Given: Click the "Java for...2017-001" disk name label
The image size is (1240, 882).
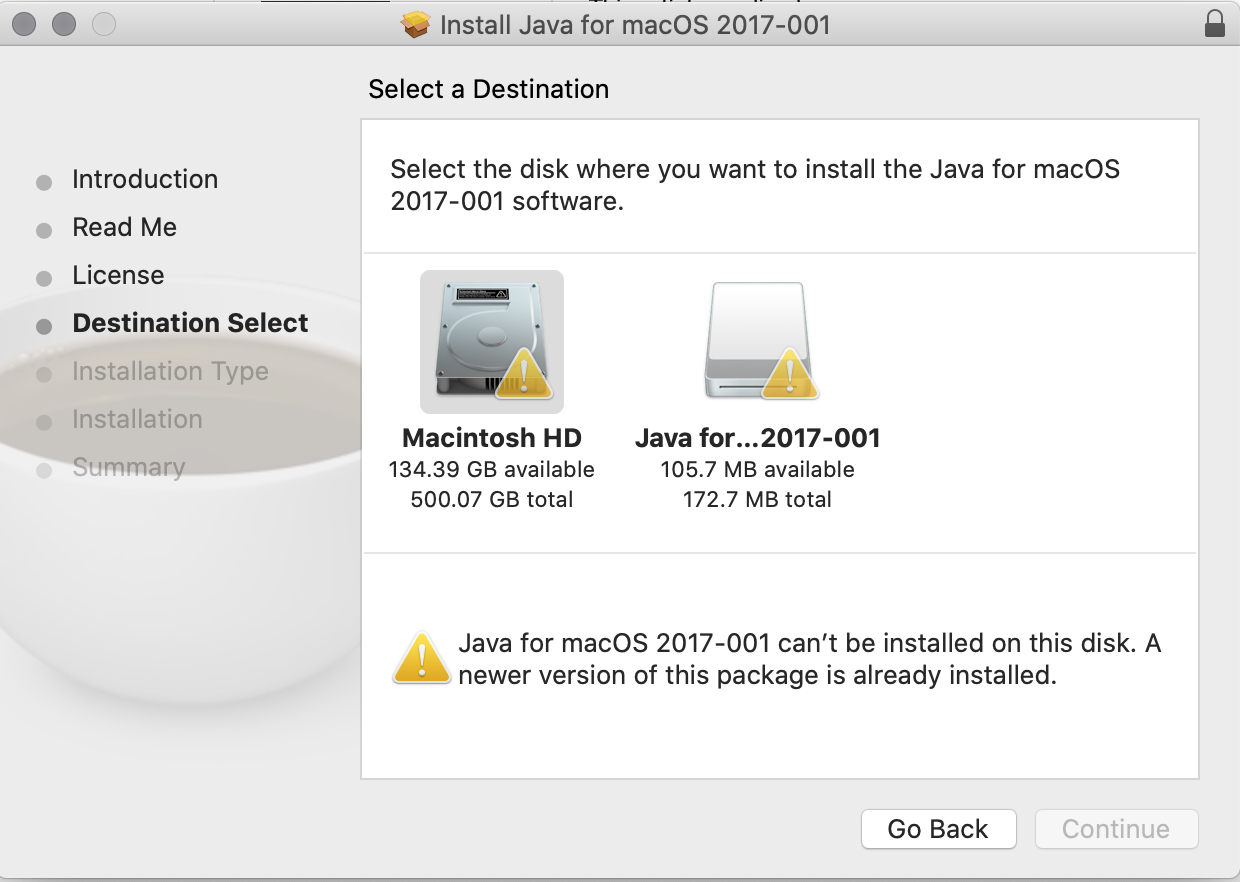Looking at the screenshot, I should click(x=757, y=438).
